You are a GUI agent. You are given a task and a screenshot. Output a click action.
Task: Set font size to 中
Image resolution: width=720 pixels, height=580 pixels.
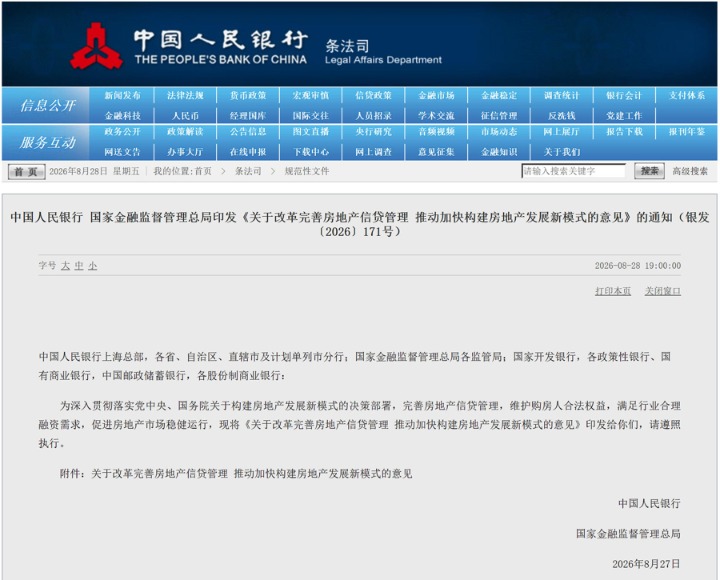(79, 266)
